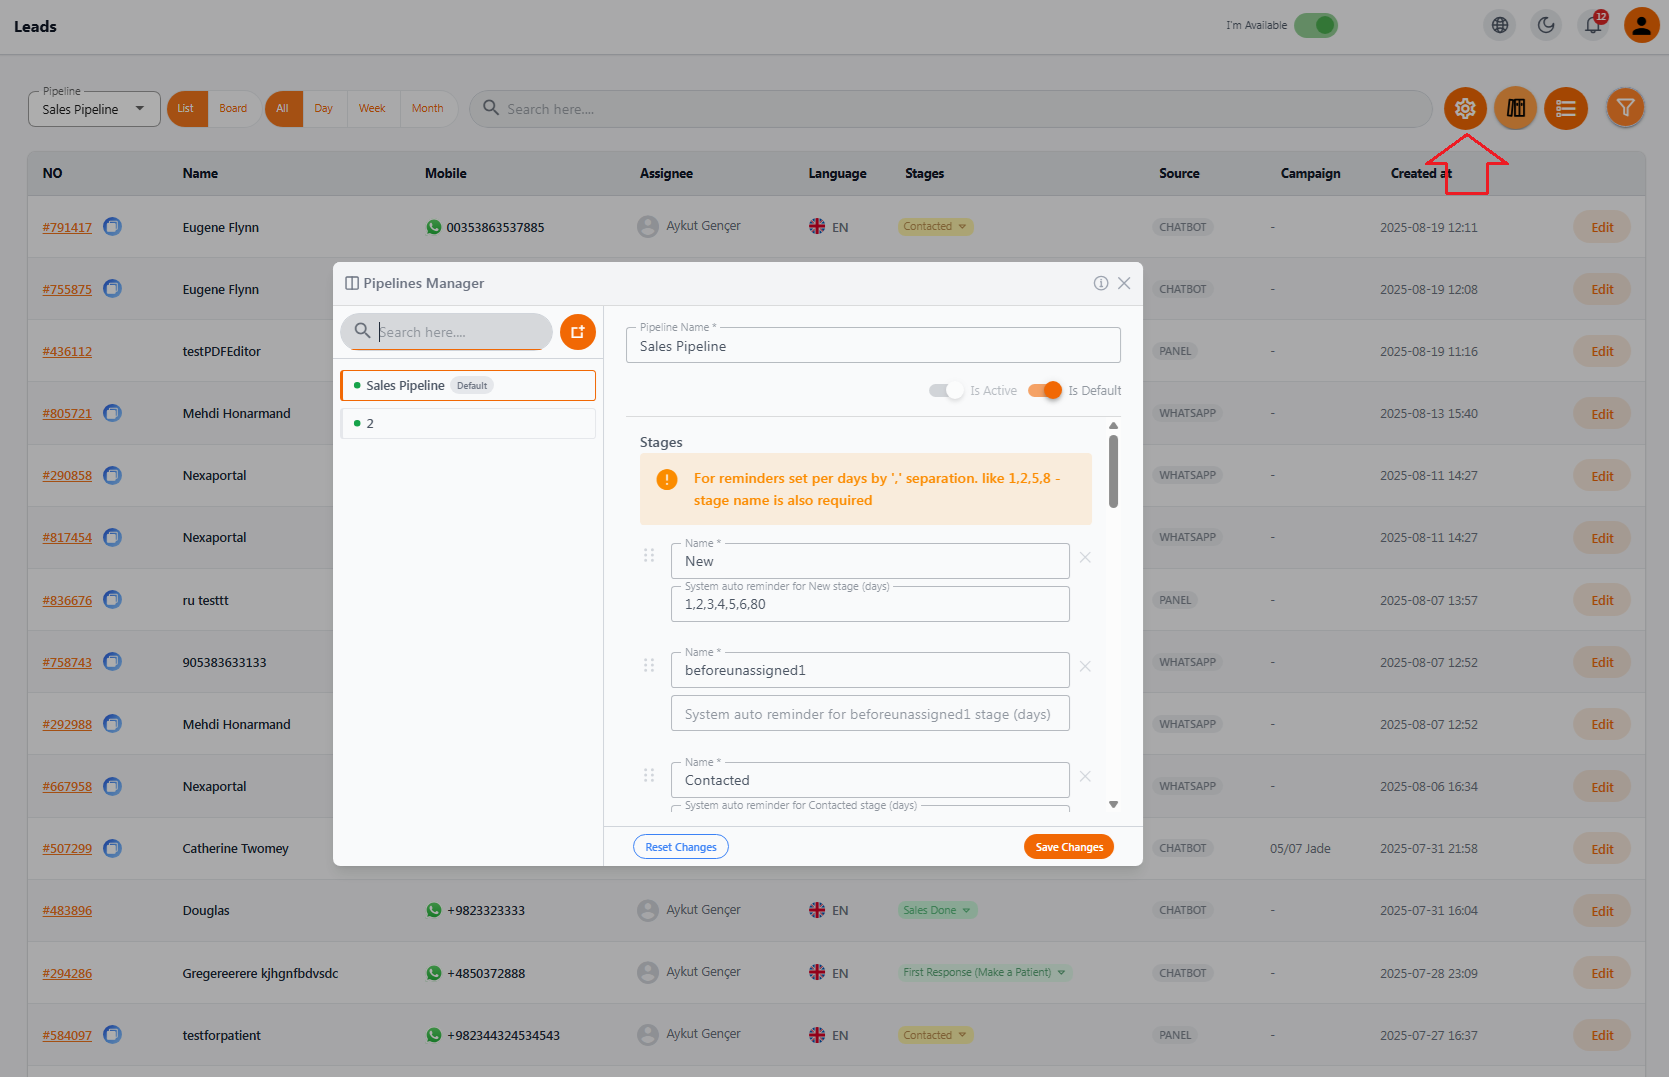1669x1077 pixels.
Task: Open lead link #294286
Action: tap(67, 973)
